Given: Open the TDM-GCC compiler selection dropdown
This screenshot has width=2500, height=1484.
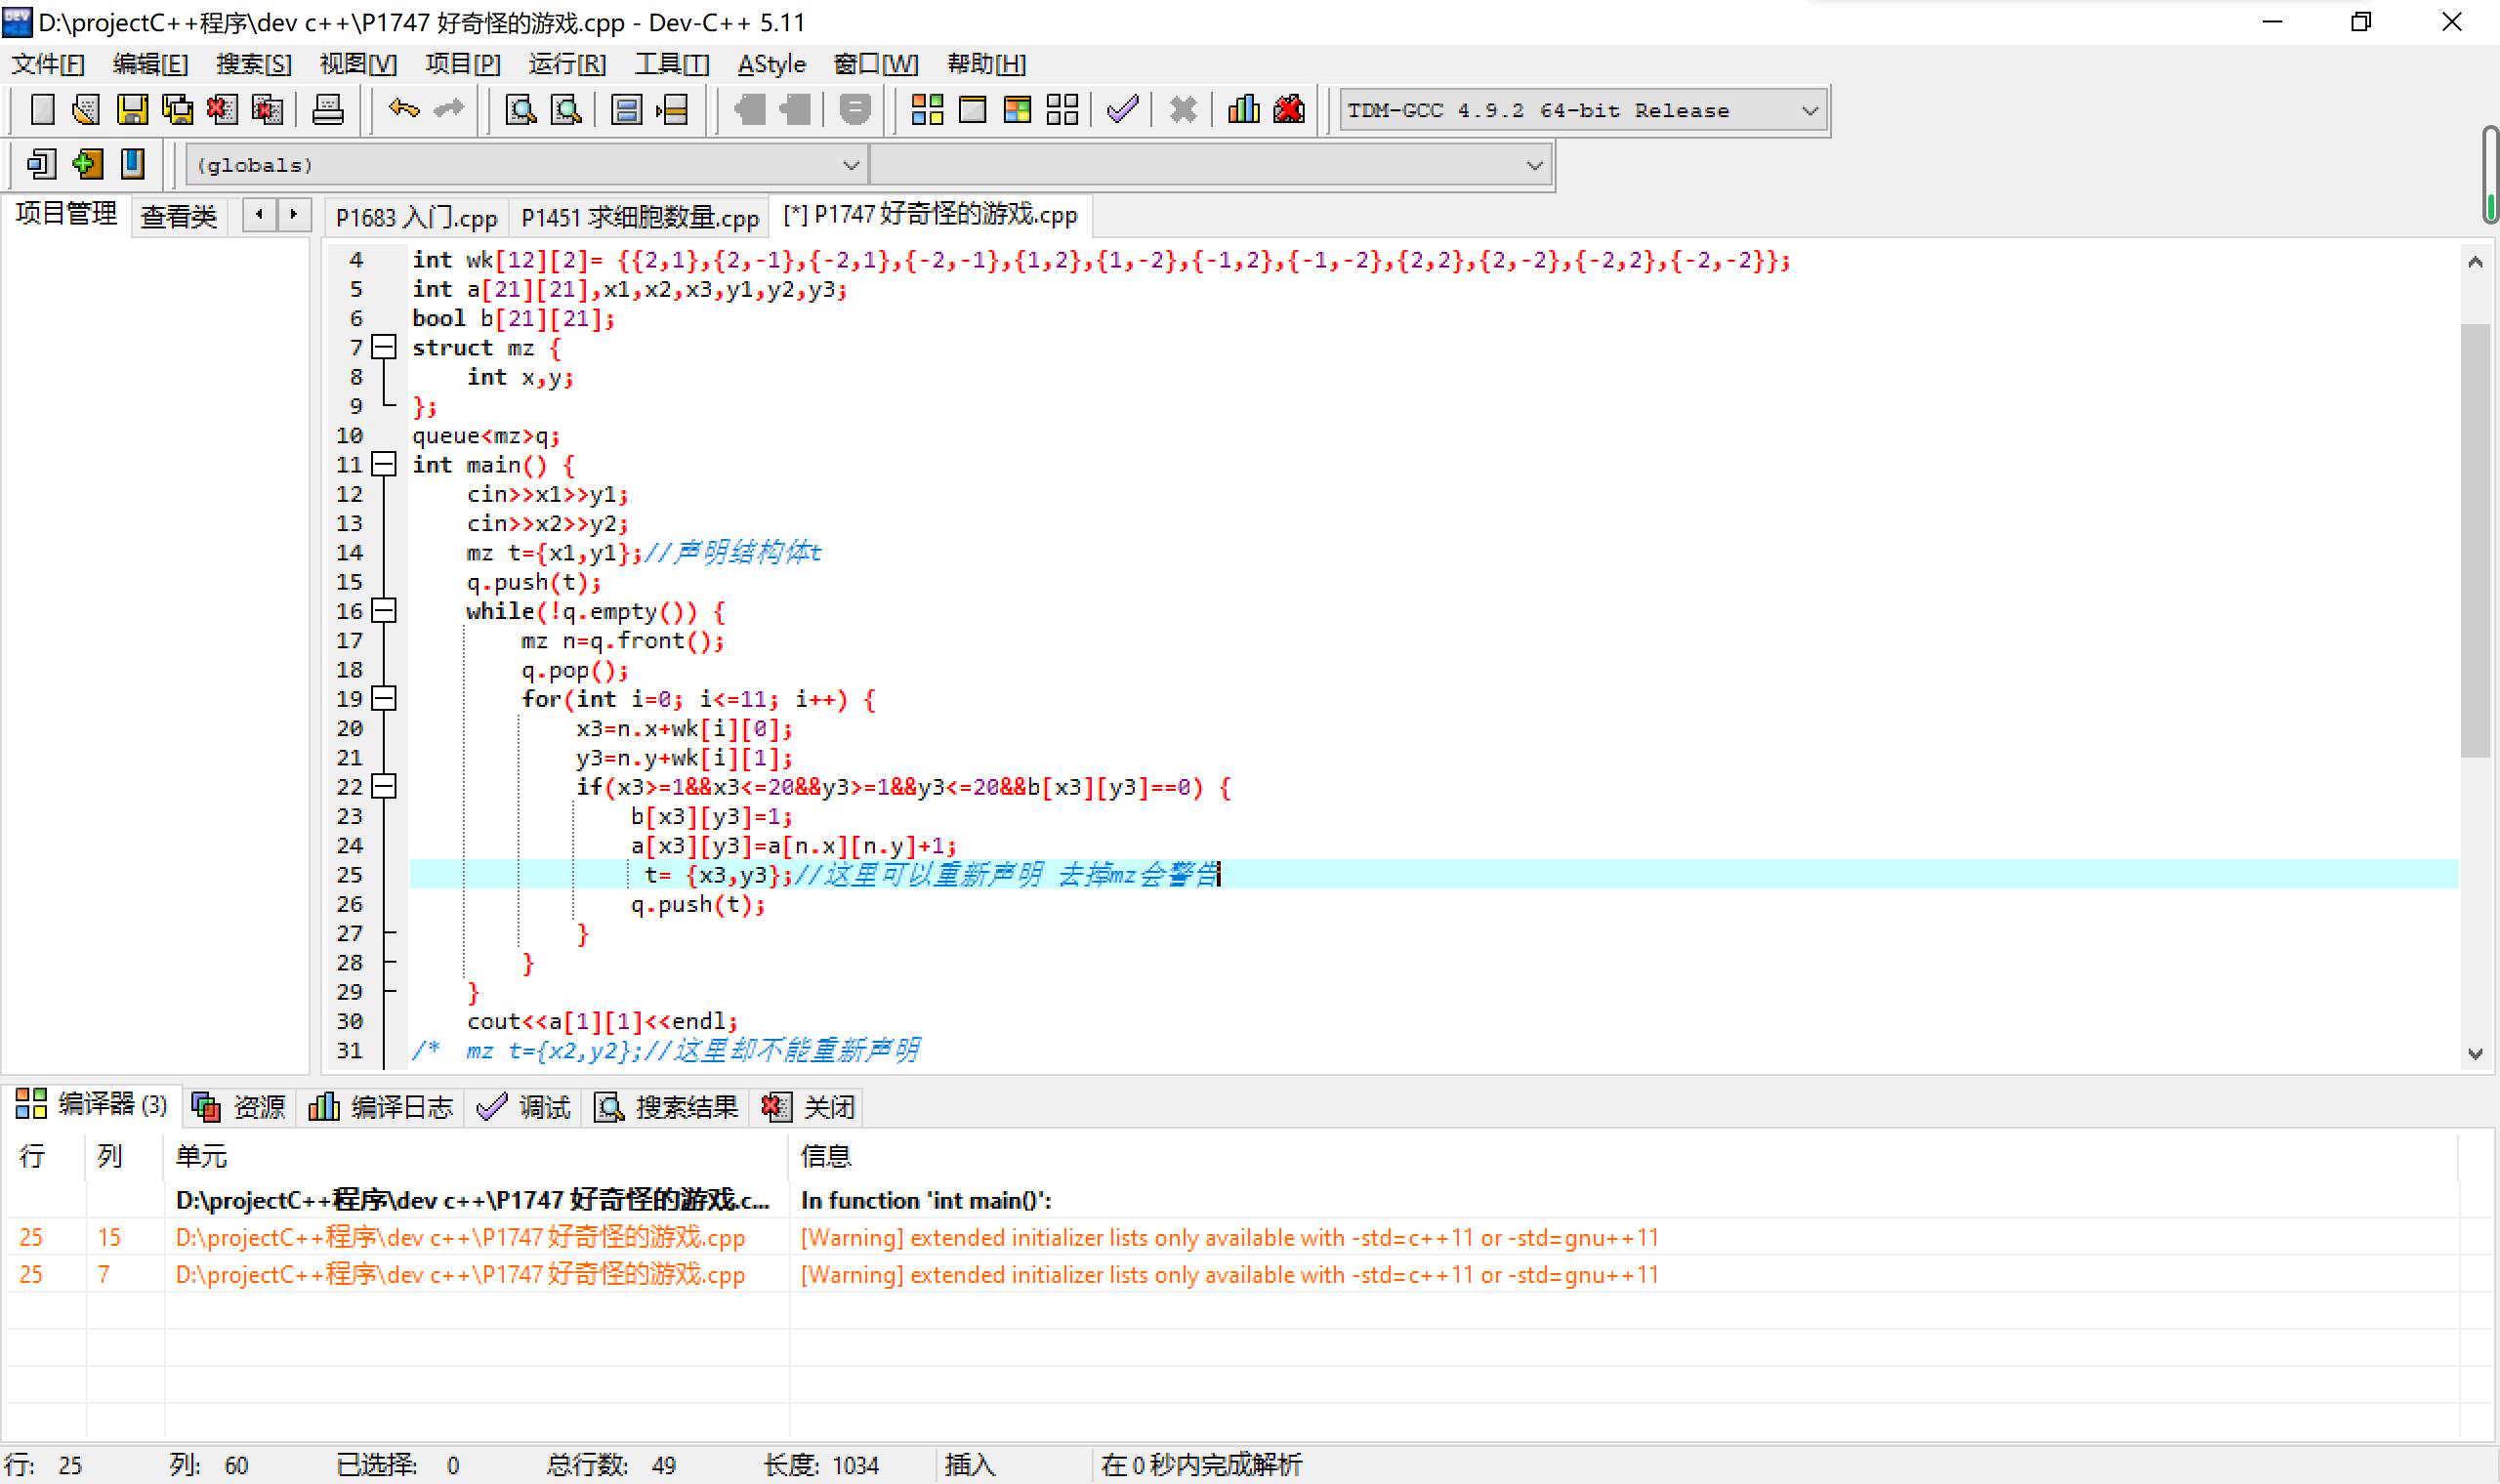Looking at the screenshot, I should 1584,110.
